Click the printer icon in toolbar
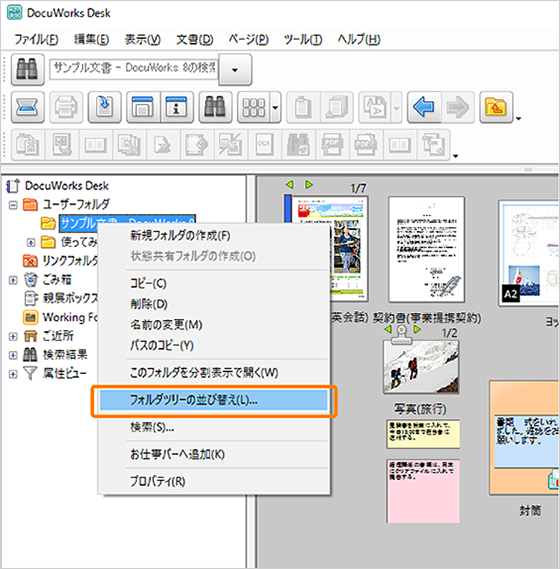The height and width of the screenshot is (569, 560). (66, 107)
